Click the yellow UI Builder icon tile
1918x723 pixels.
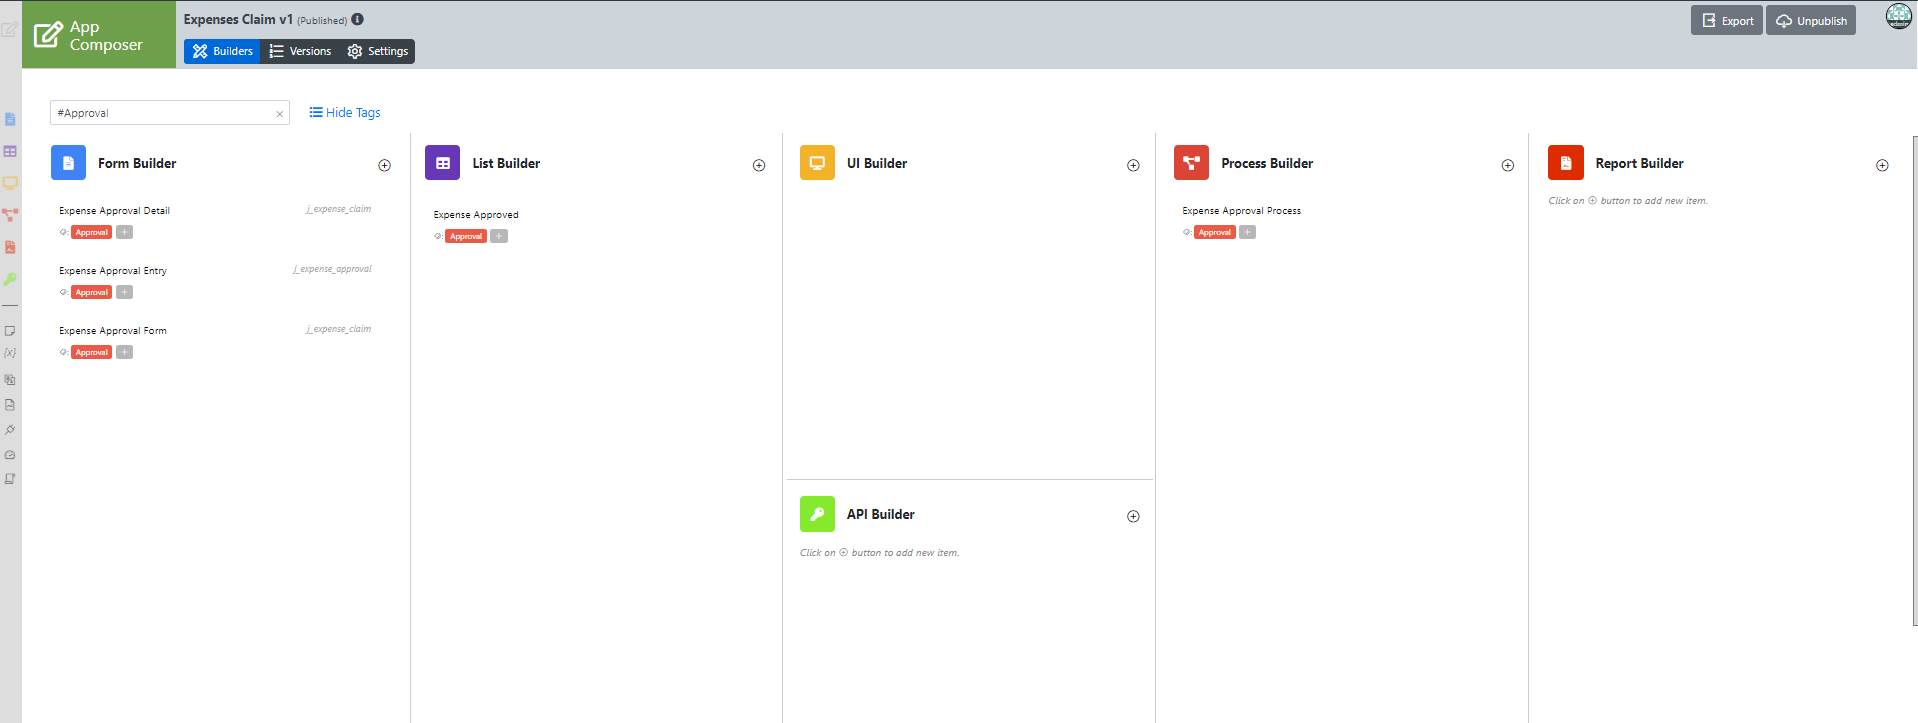tap(817, 163)
